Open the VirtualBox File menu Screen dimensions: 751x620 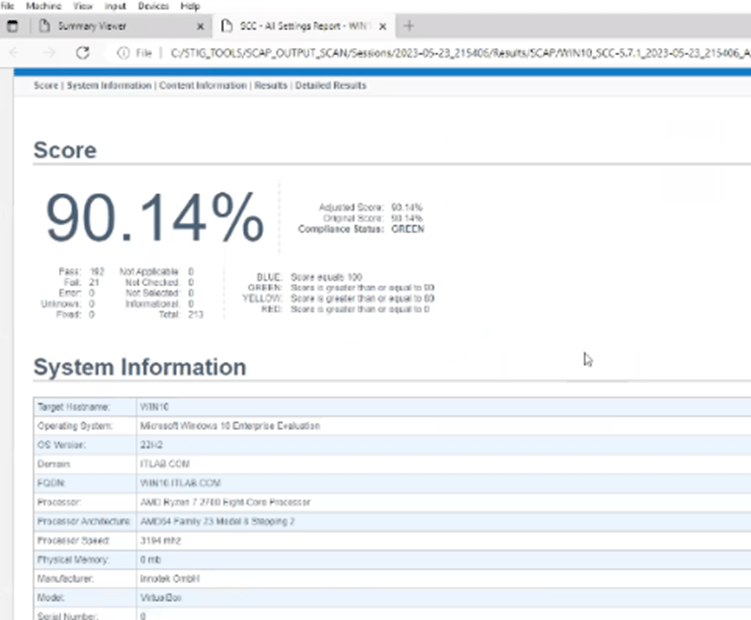[x=8, y=6]
